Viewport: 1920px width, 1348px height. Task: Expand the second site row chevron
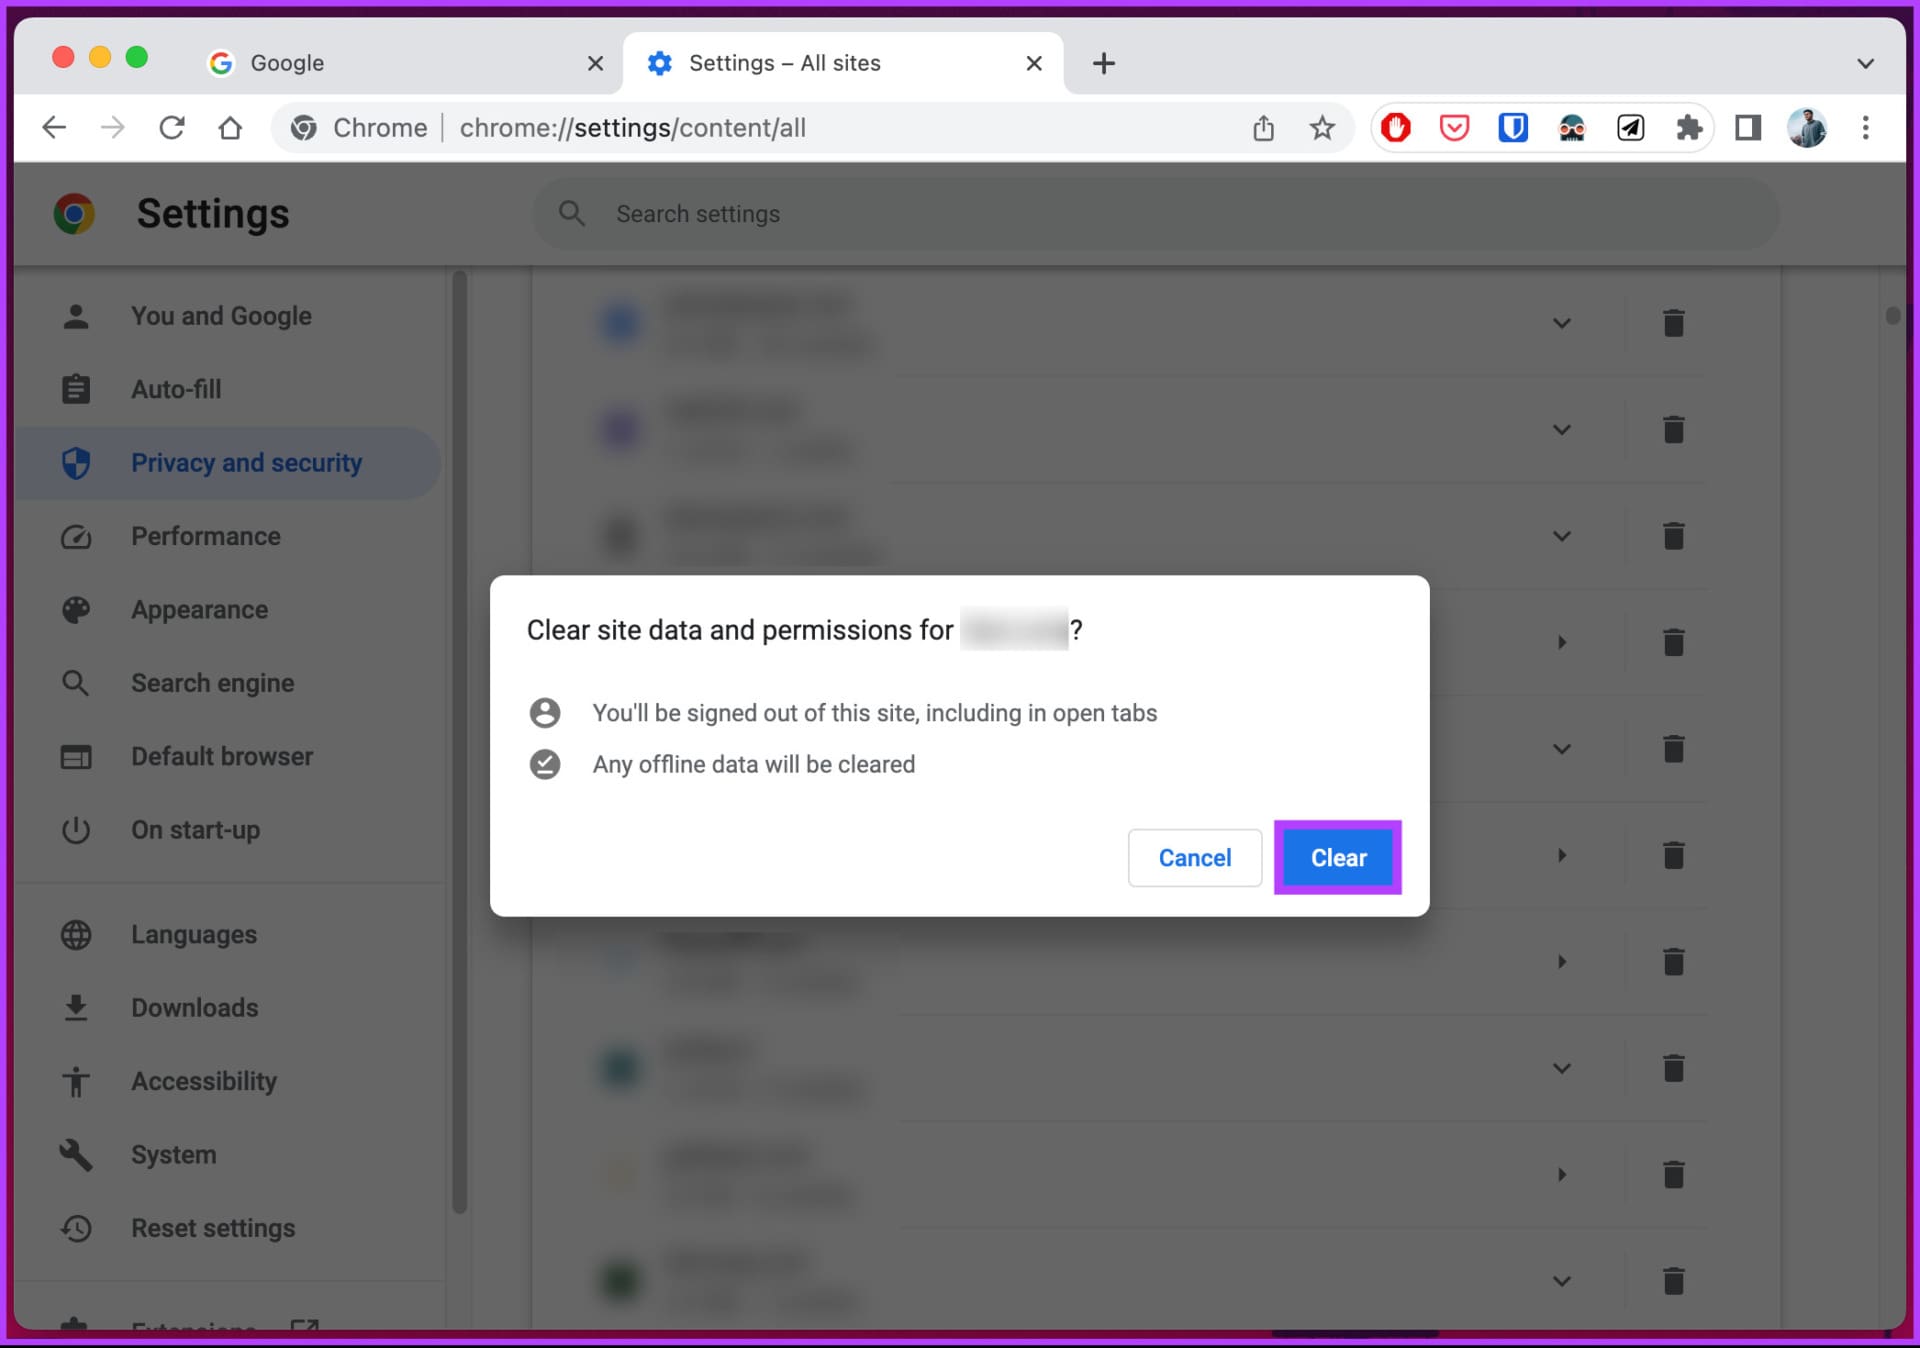point(1561,430)
